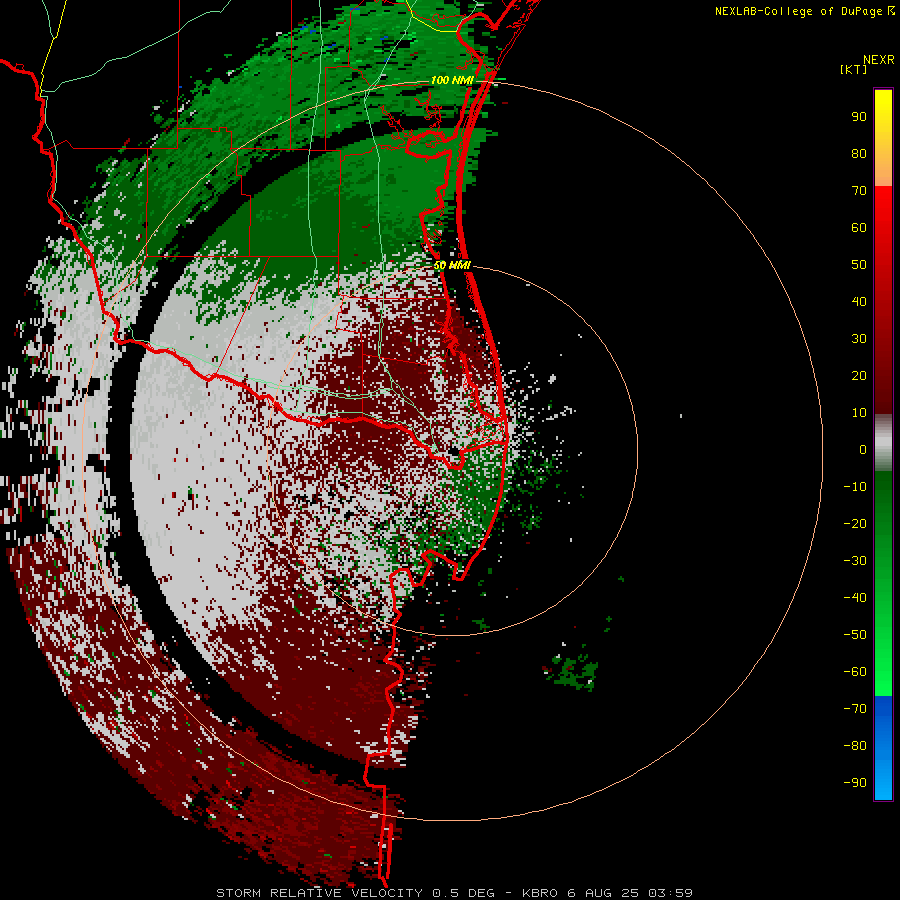
Task: Click the KT units label above the color scale
Action: click(x=854, y=69)
